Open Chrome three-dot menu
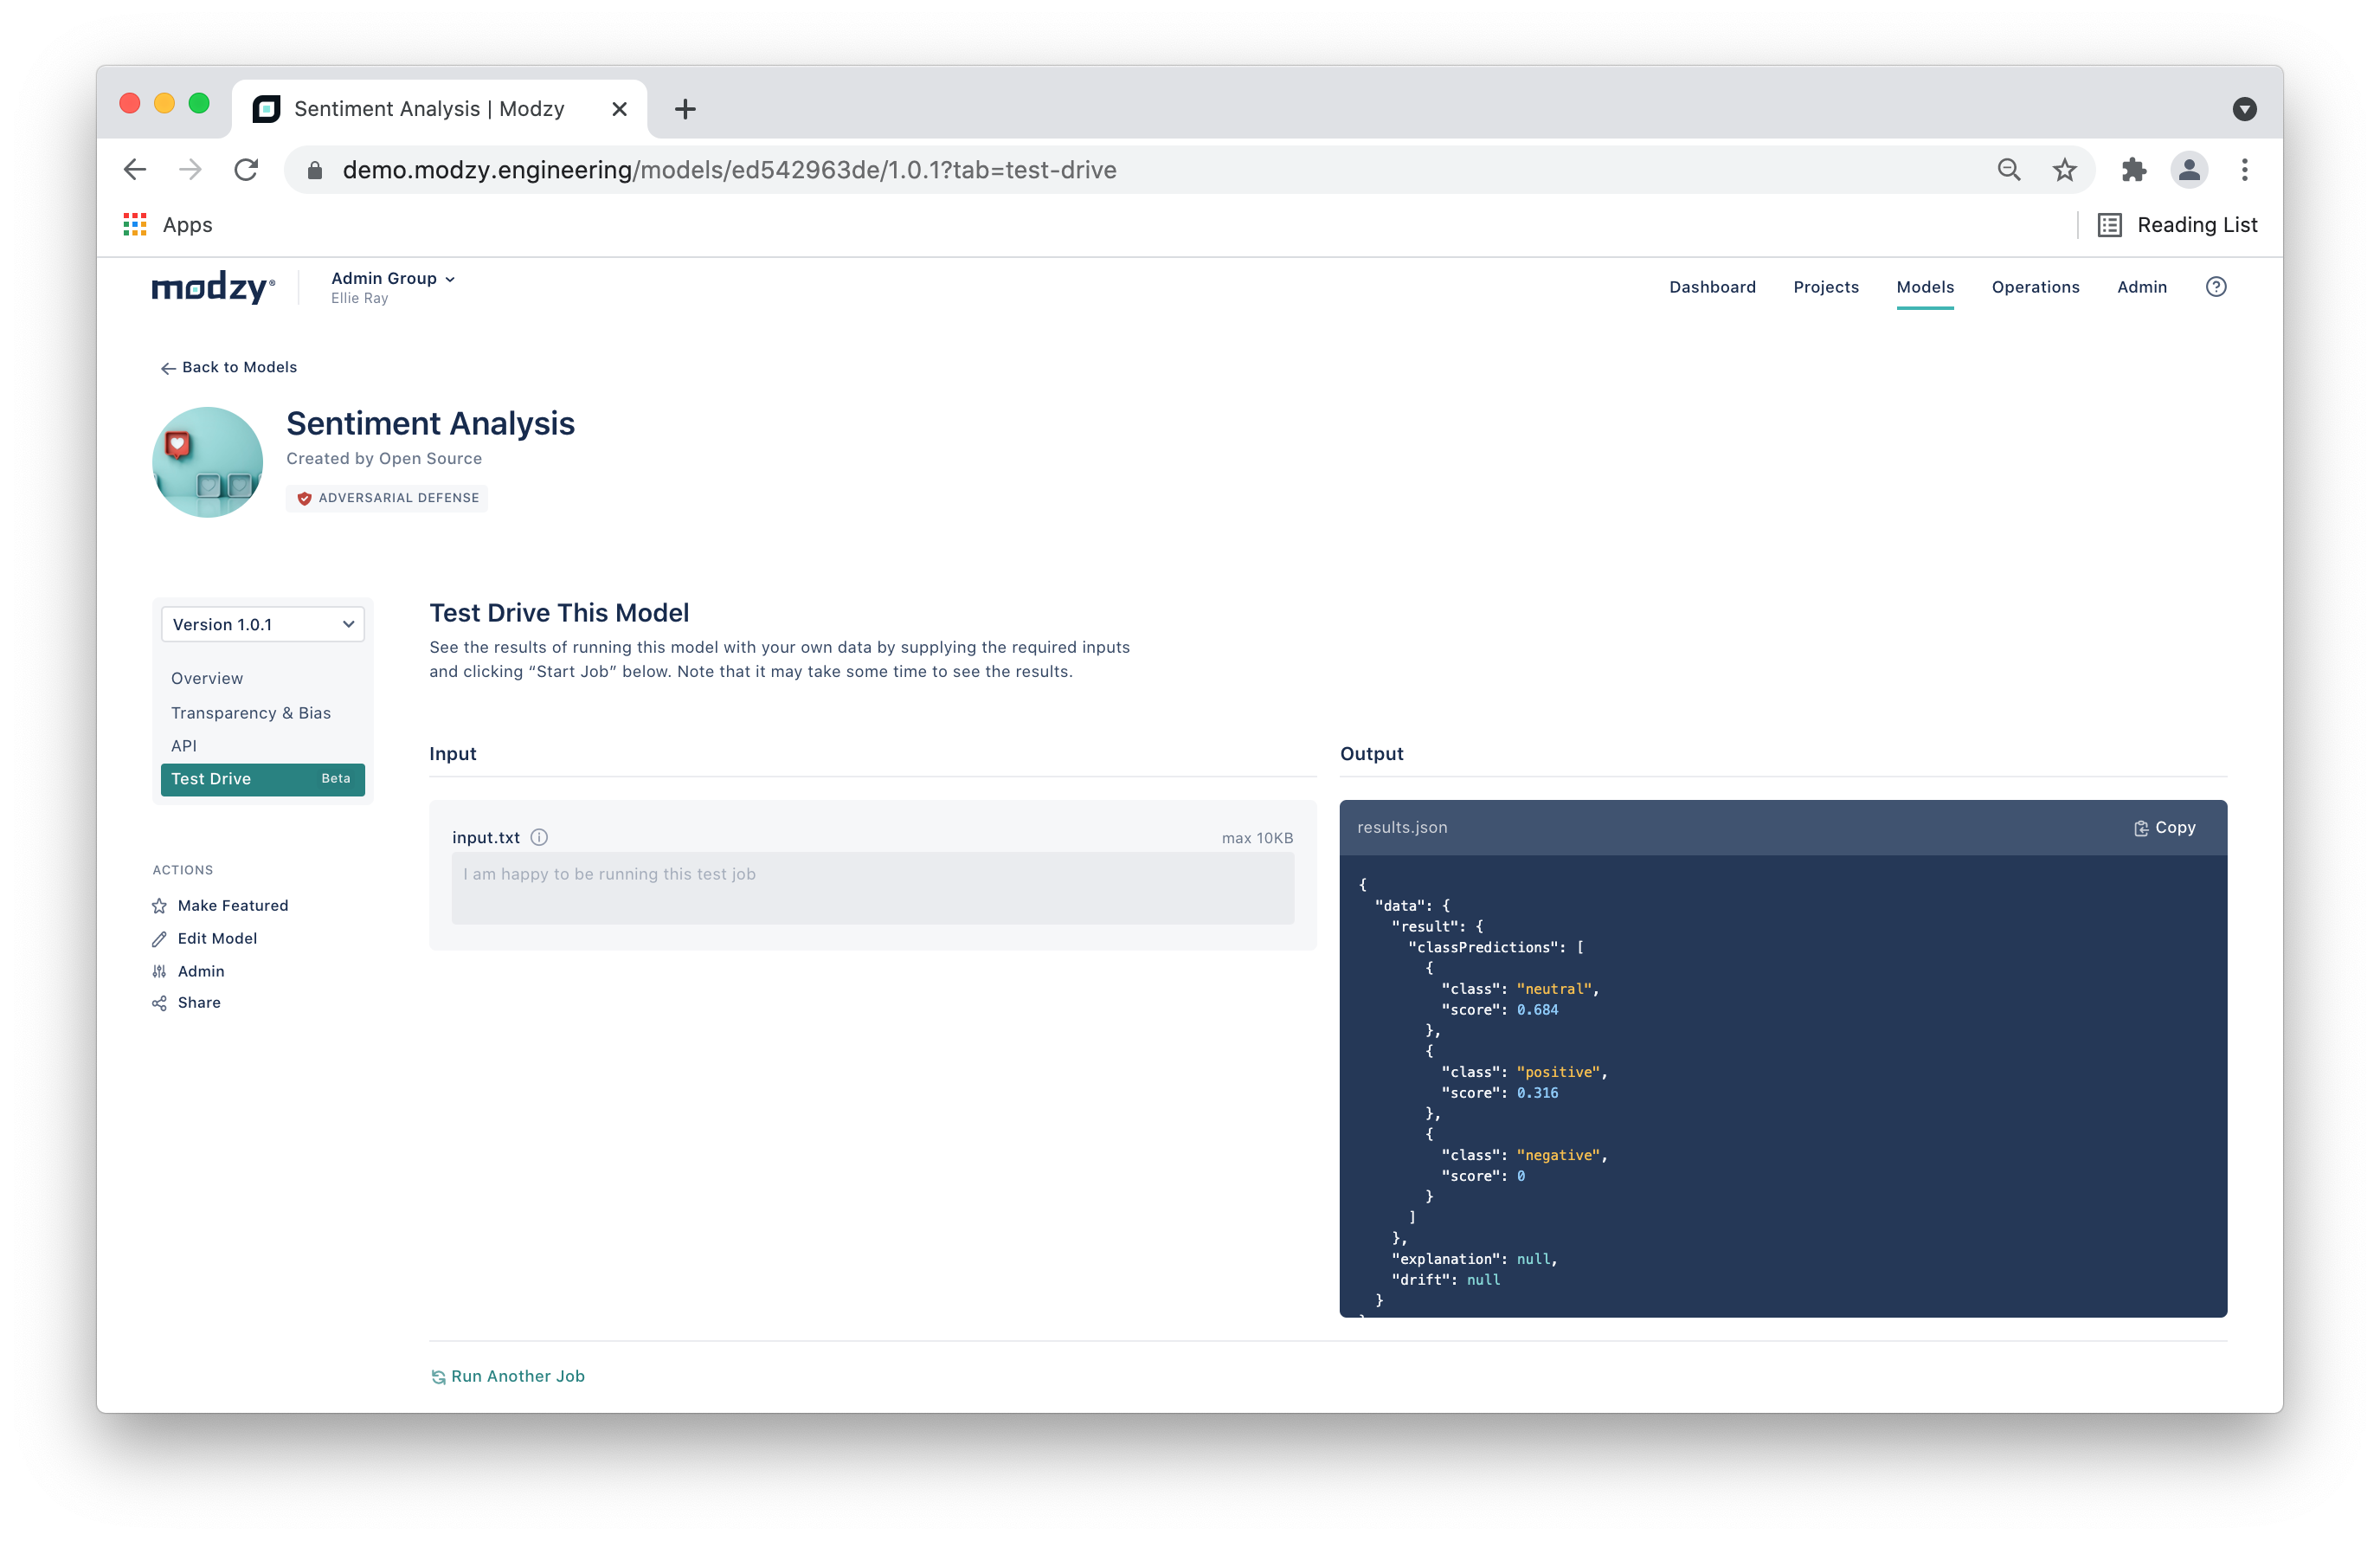The image size is (2380, 1541). 2244,170
